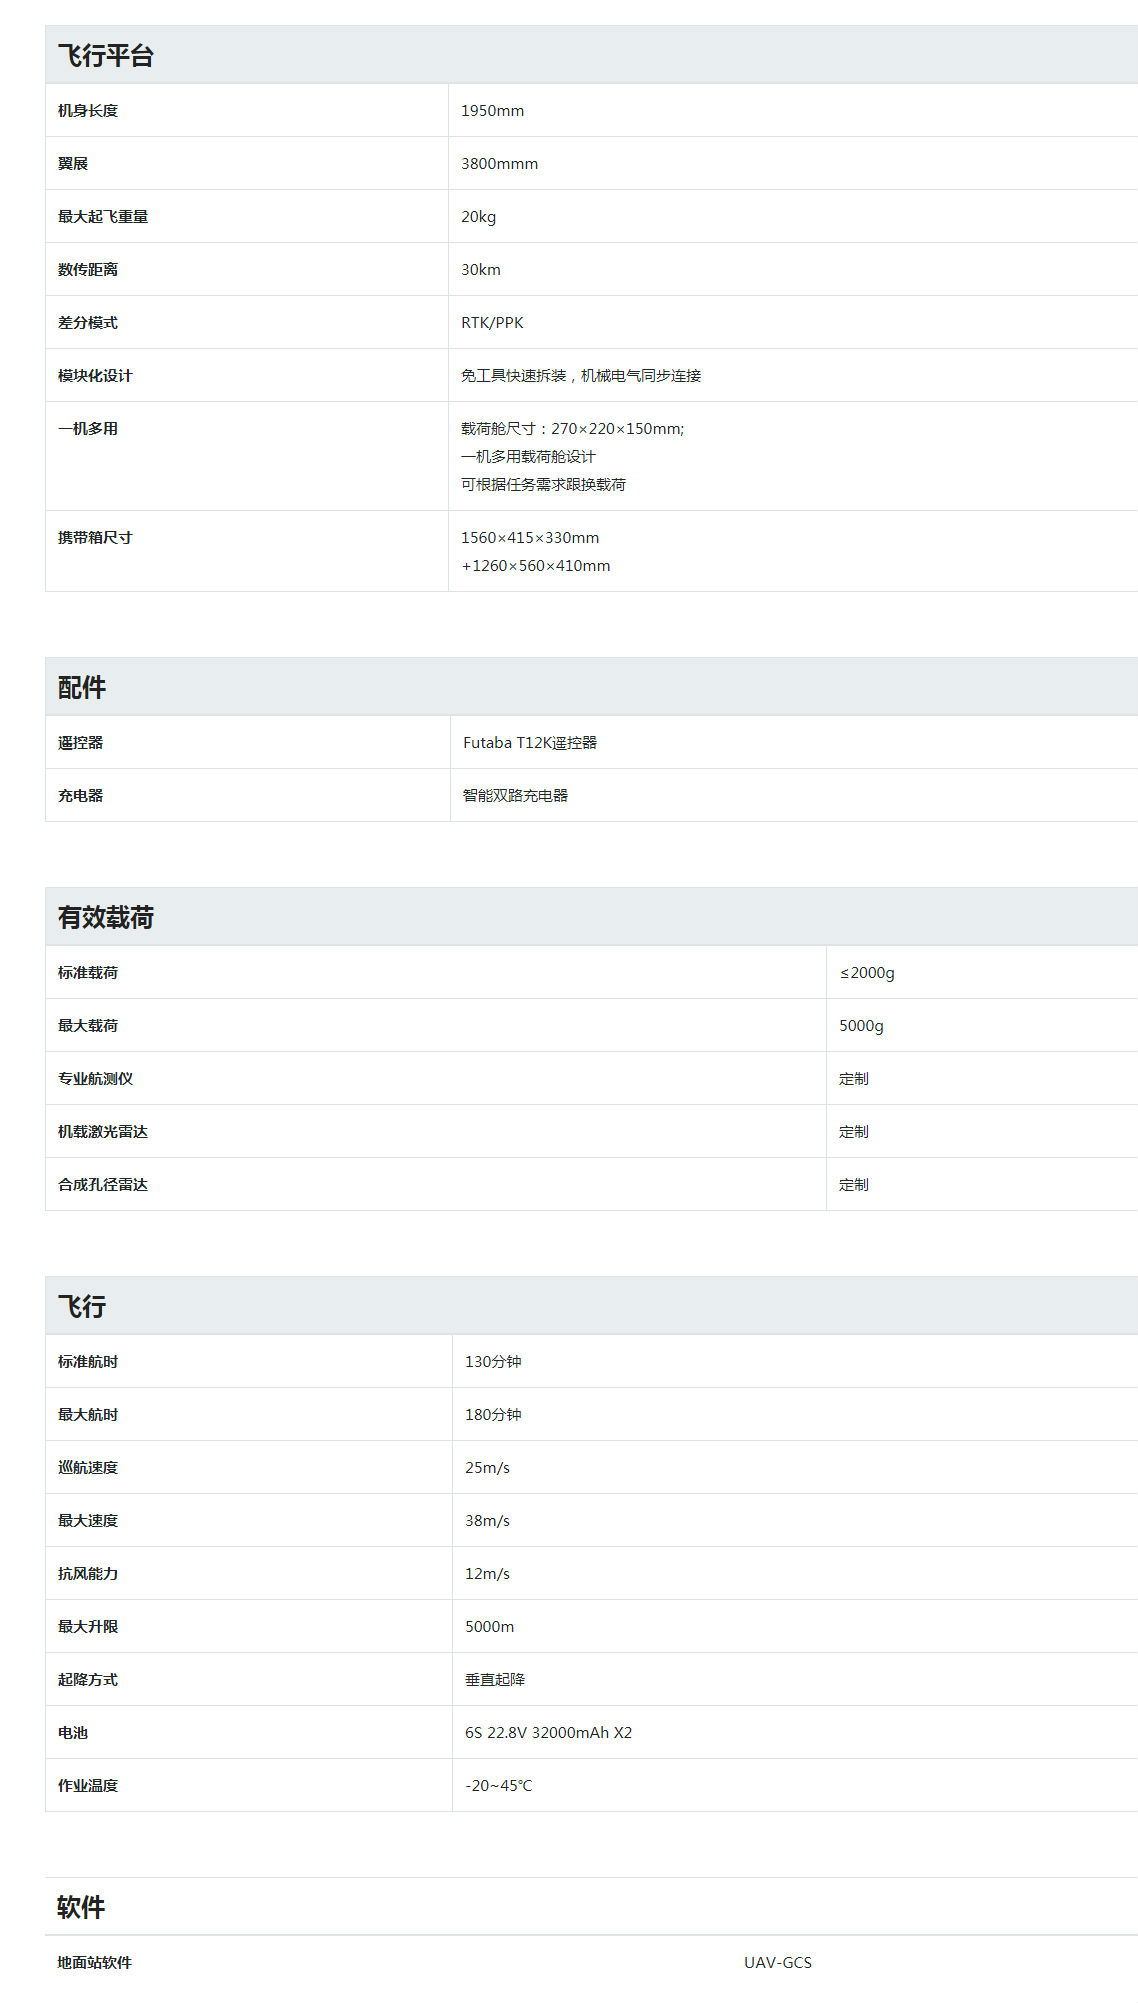Click the 飞行 section header

(82, 1307)
